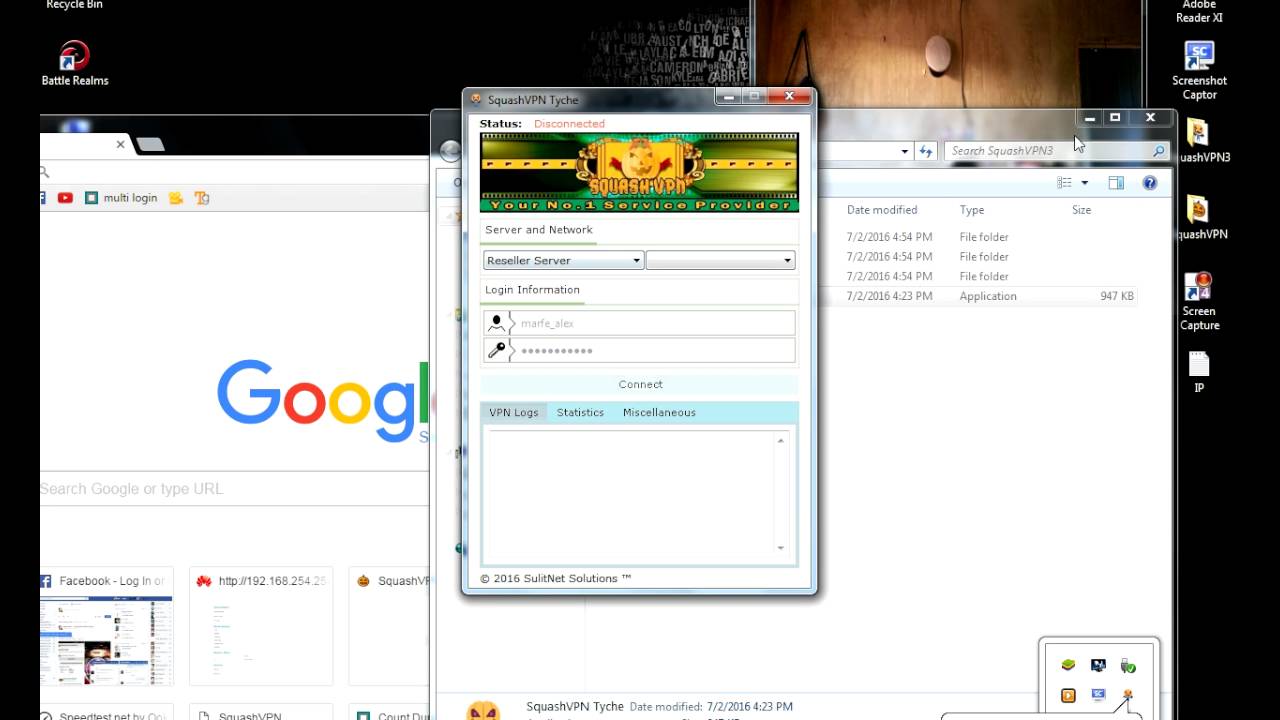Viewport: 1280px width, 720px height.
Task: Click the Explorer refresh arrows button
Action: click(x=926, y=151)
